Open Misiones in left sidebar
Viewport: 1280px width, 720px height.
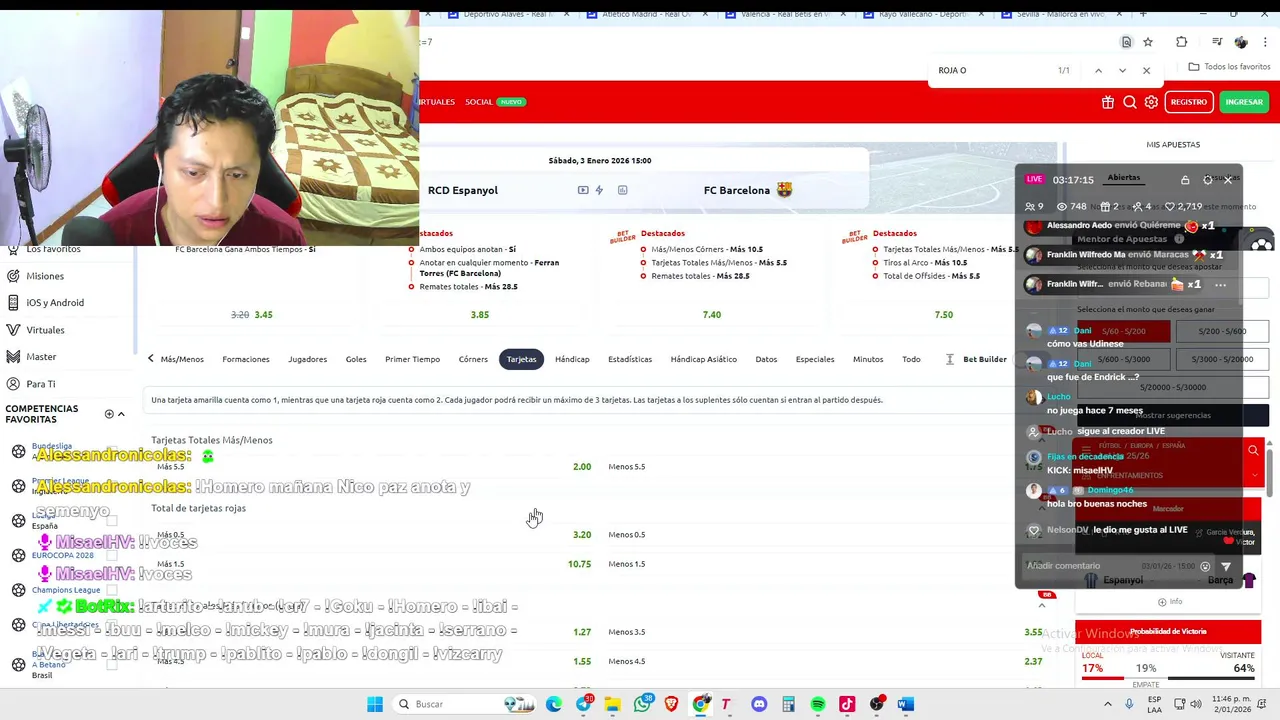(45, 276)
